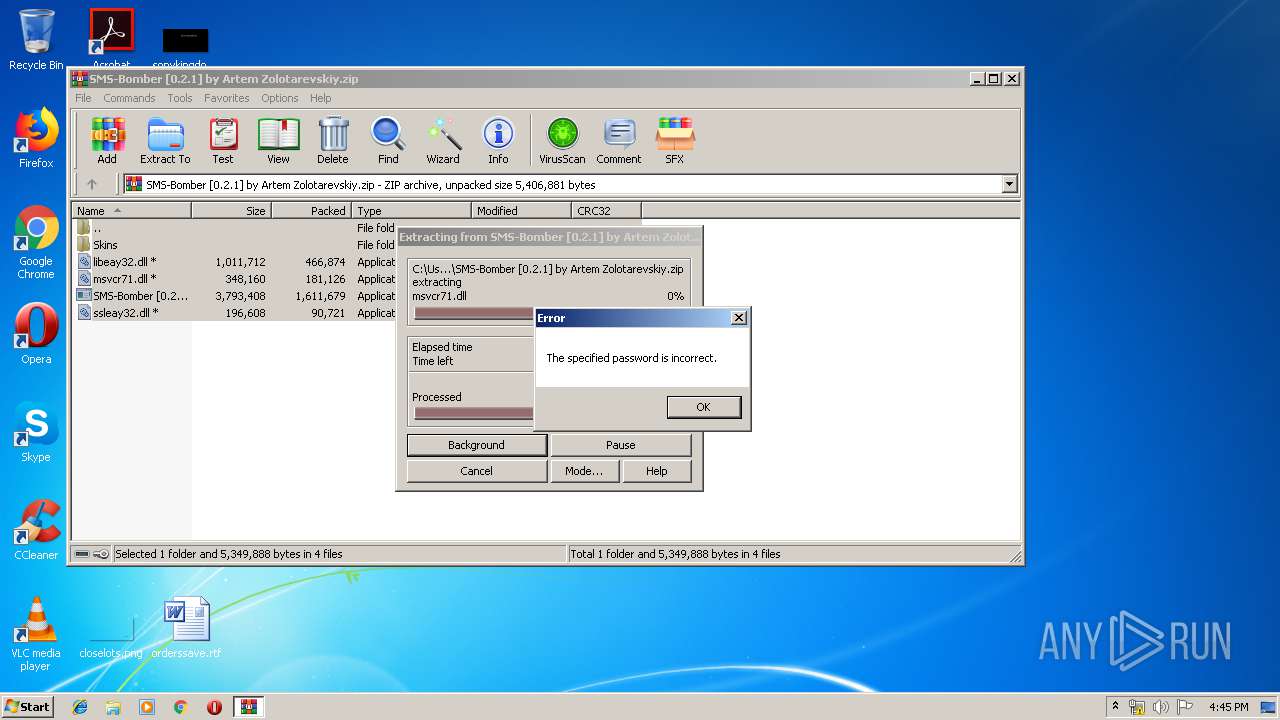The height and width of the screenshot is (720, 1280).
Task: Open Acrobat Reader desktop shortcut
Action: [x=112, y=38]
